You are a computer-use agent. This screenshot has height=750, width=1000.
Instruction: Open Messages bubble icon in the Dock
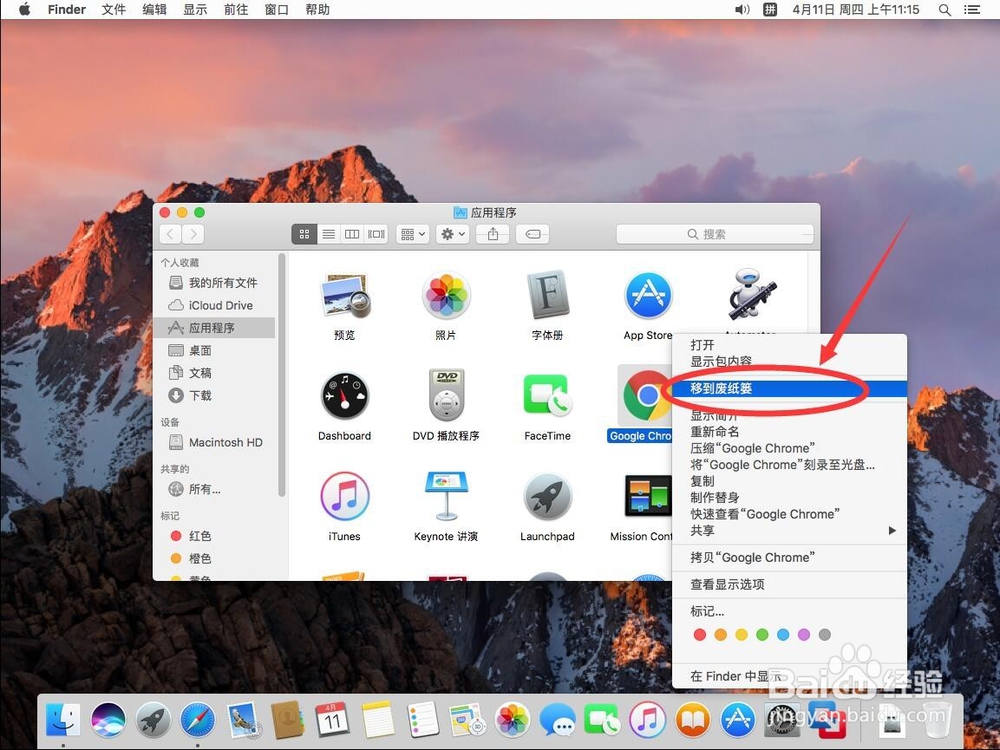point(557,720)
